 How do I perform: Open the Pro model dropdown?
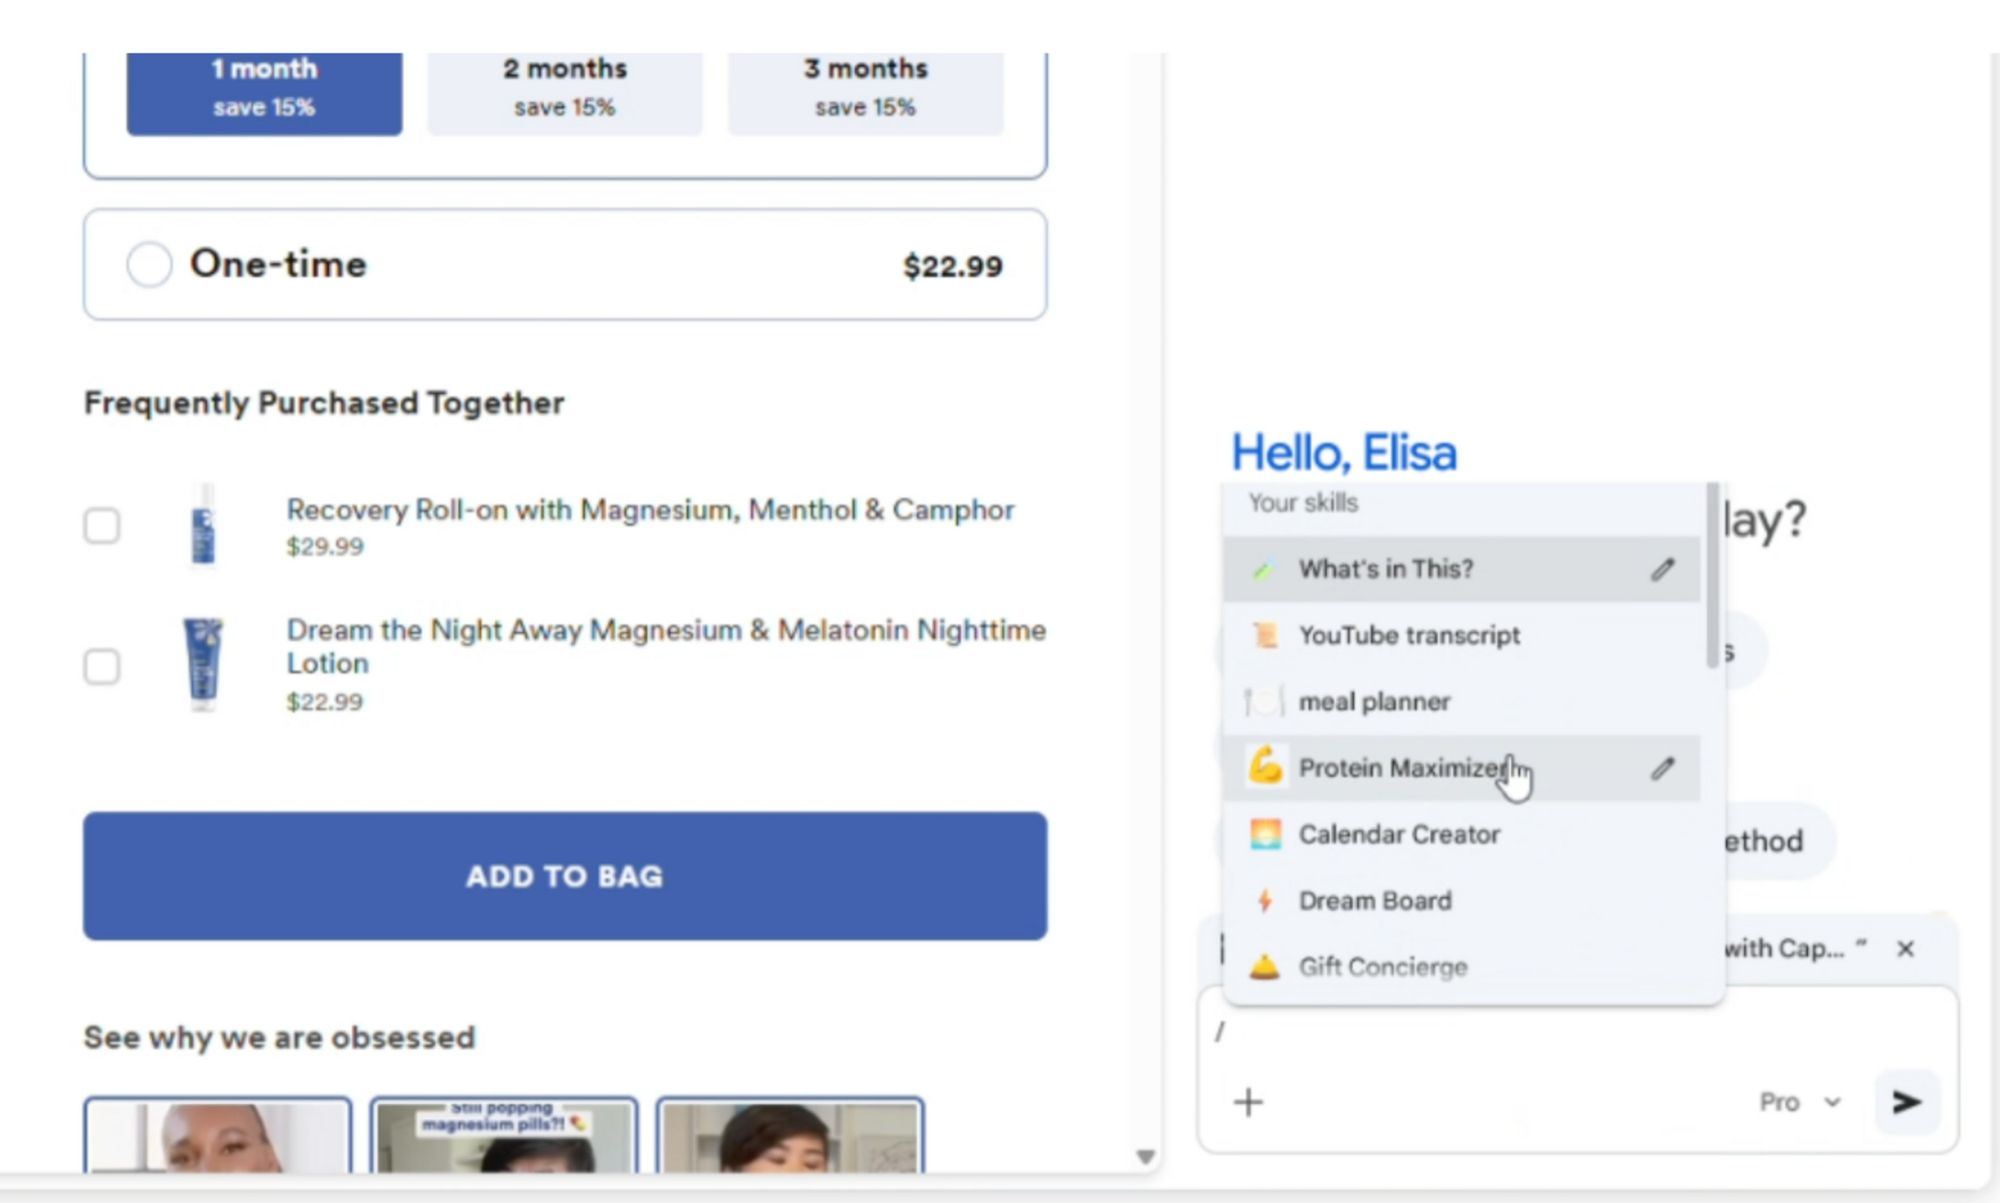coord(1799,1102)
